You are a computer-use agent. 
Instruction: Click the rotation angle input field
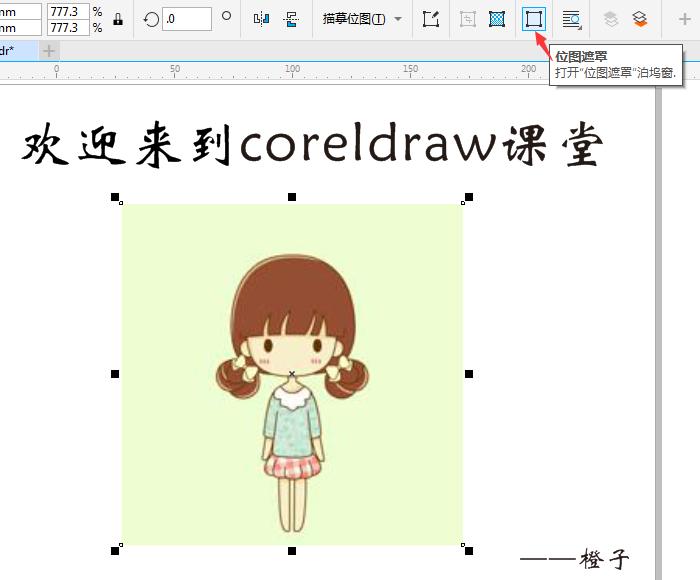[187, 19]
